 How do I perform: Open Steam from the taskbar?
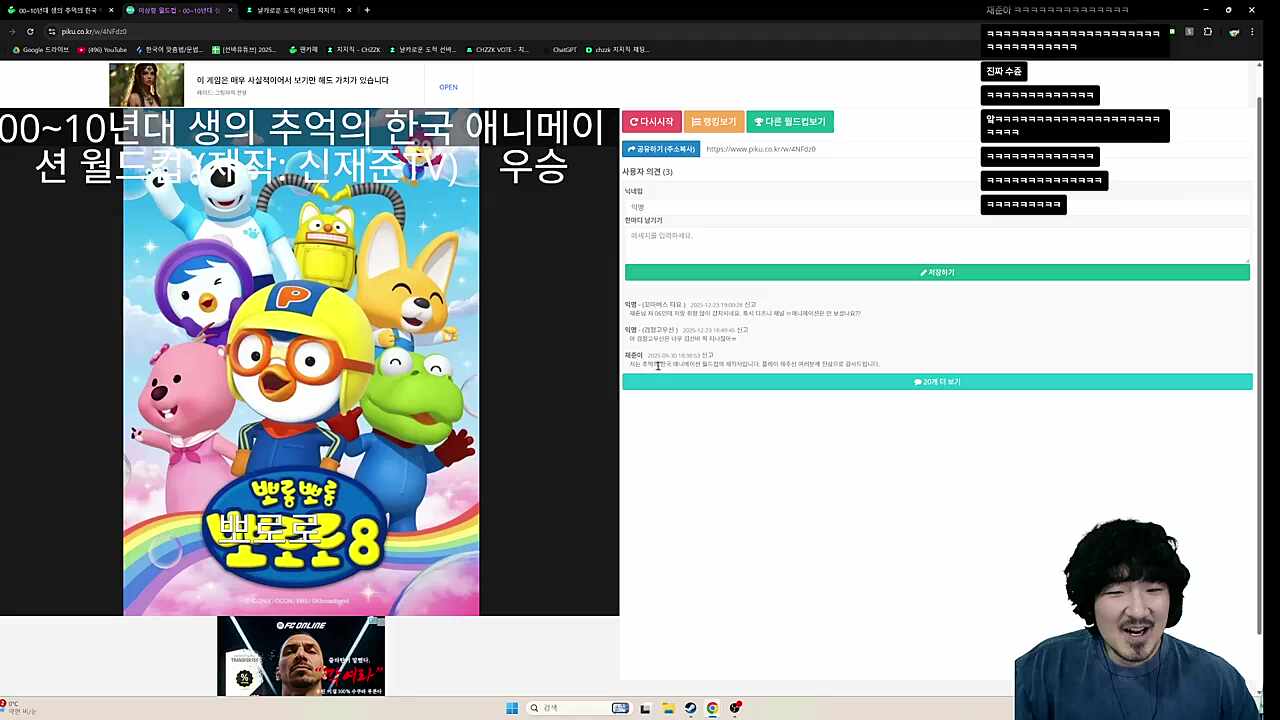(x=690, y=708)
